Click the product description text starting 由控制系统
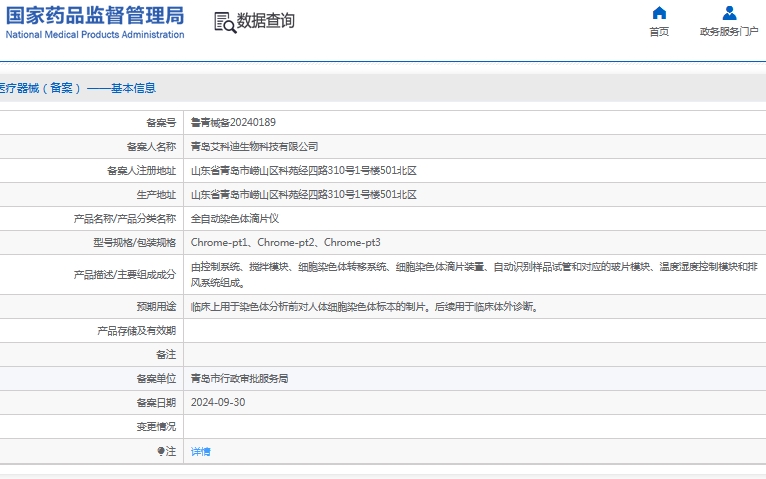Viewport: 766px width, 479px height. click(474, 274)
